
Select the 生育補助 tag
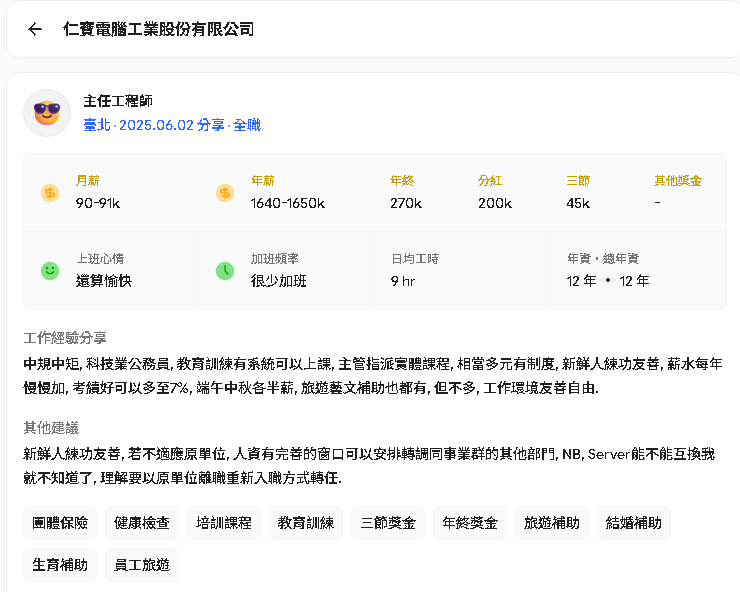coord(60,565)
